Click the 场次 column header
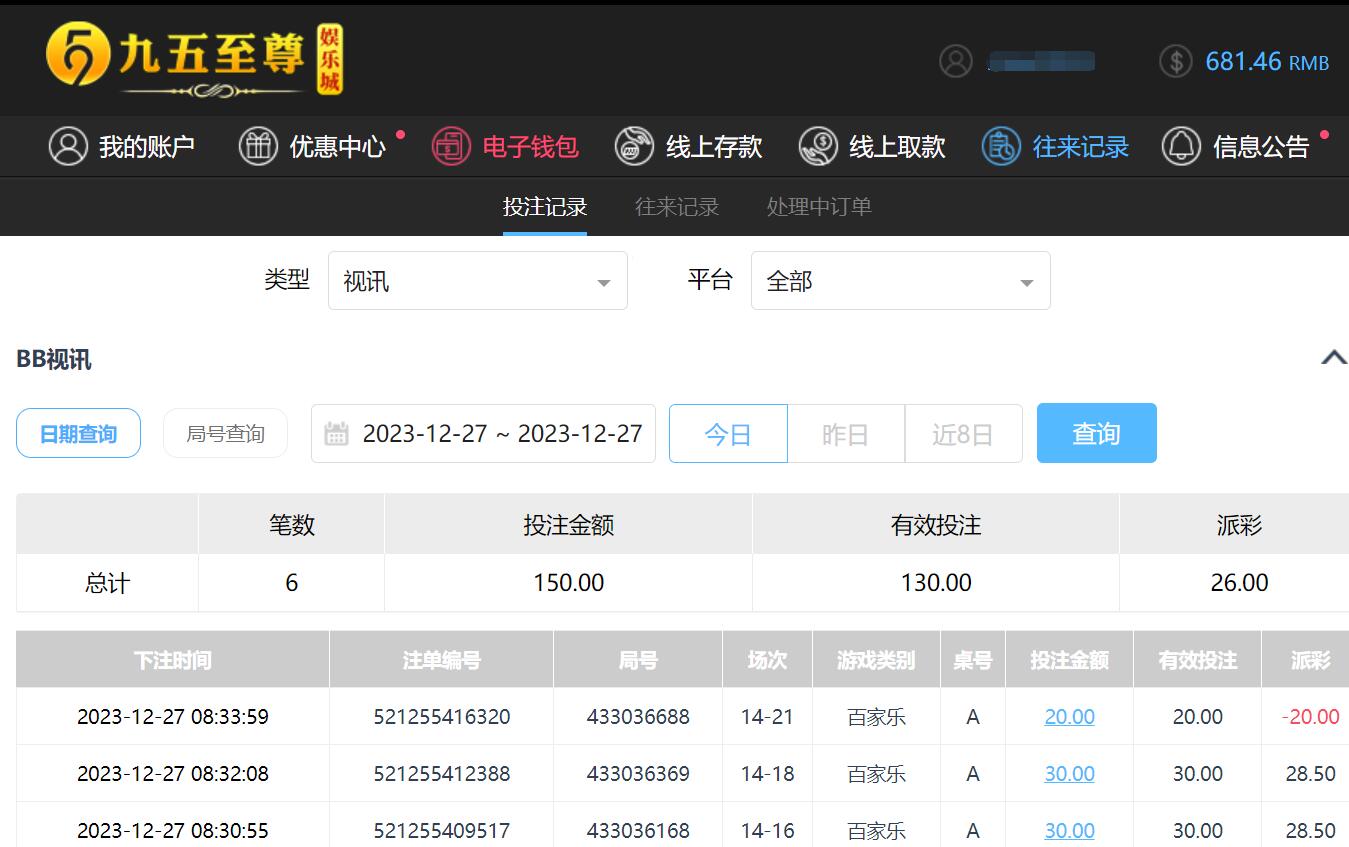This screenshot has width=1349, height=847. coord(767,660)
